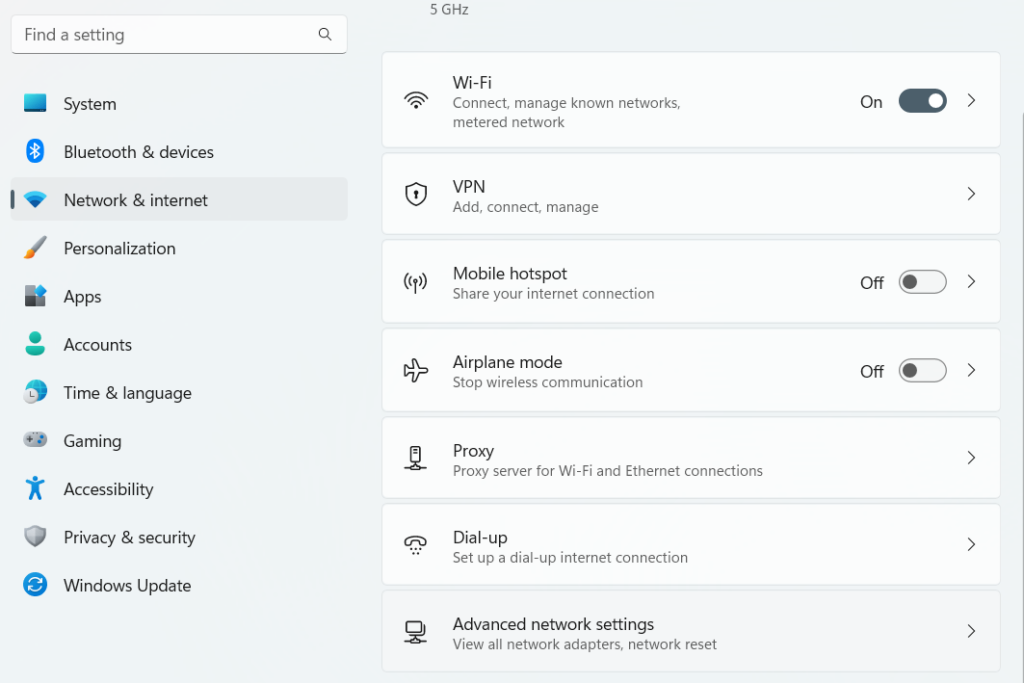1024x683 pixels.
Task: Click the Windows Update refresh icon
Action: [x=35, y=584]
